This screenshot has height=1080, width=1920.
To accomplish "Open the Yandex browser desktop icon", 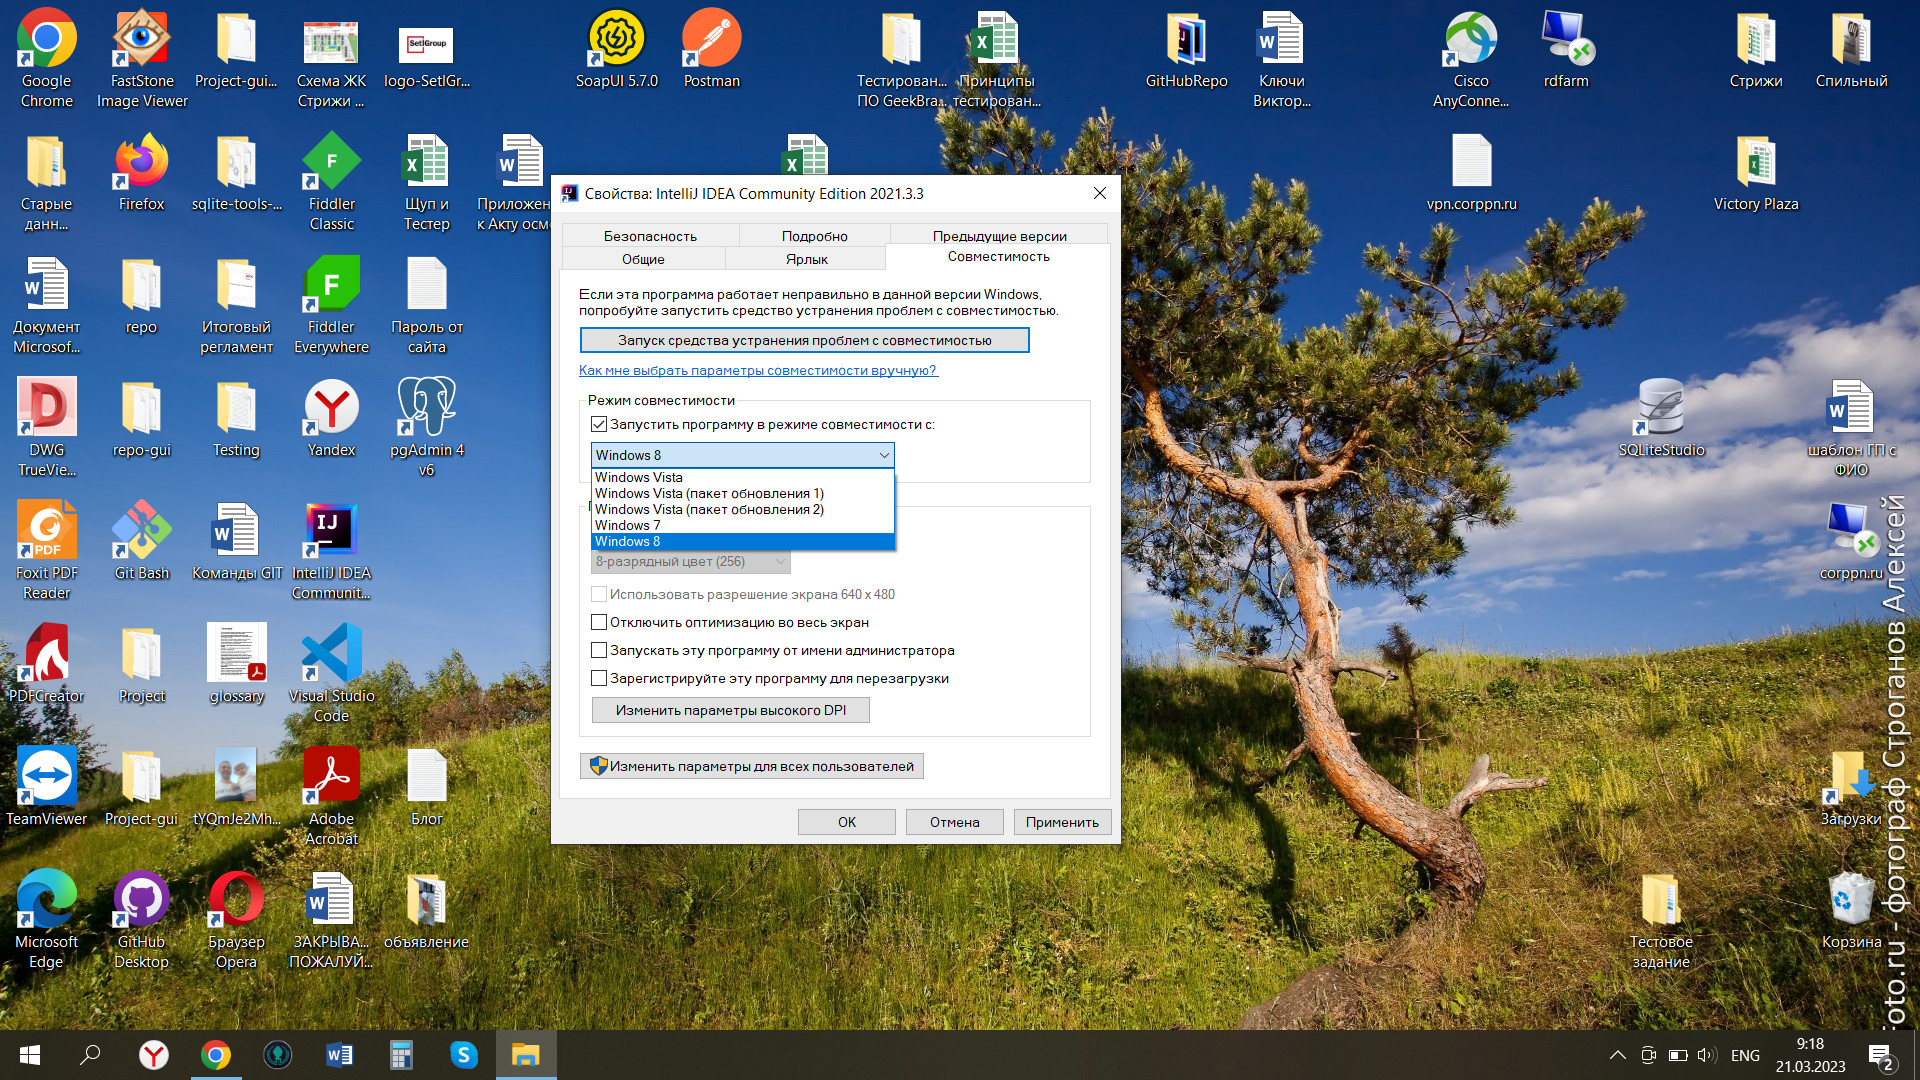I will click(x=331, y=418).
